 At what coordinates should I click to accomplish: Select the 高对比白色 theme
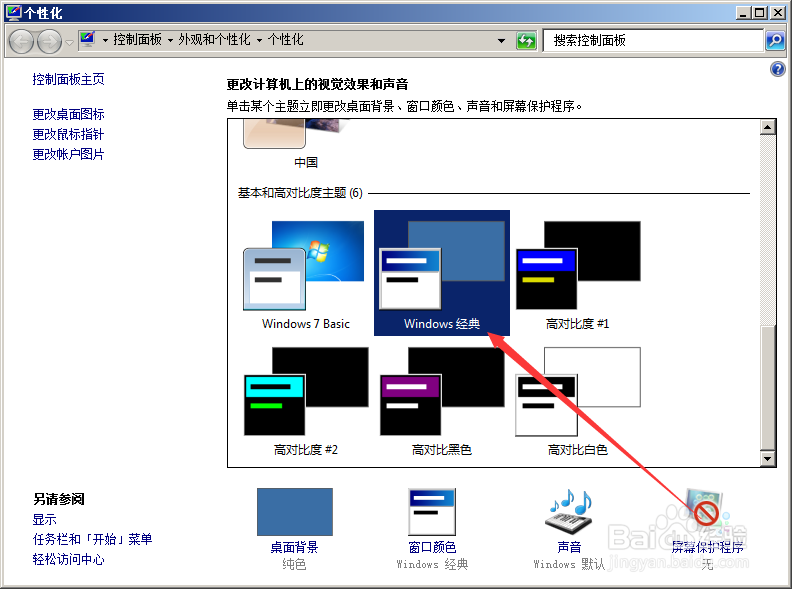point(577,399)
